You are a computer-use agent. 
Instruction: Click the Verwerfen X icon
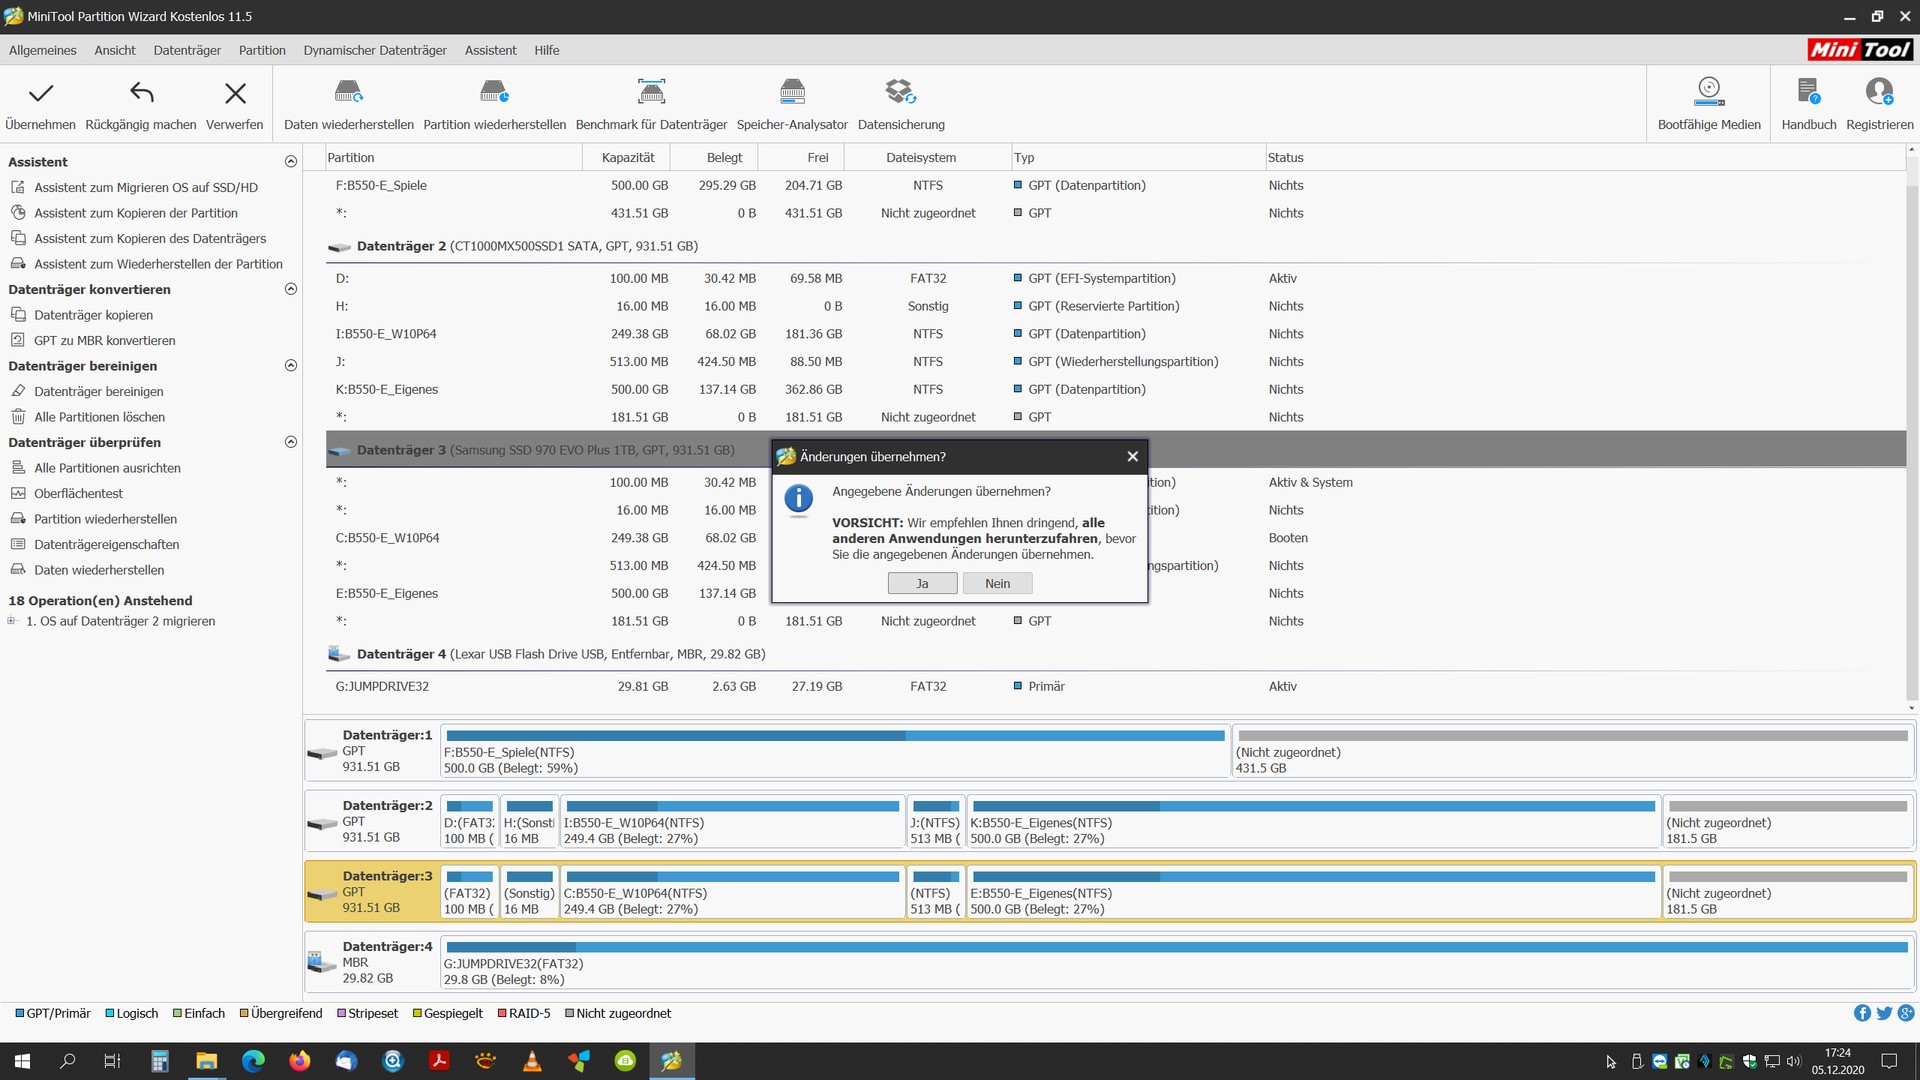[235, 94]
